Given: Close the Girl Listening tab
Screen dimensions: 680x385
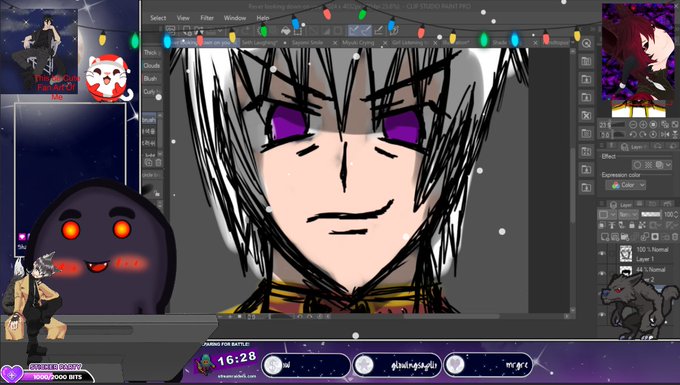Looking at the screenshot, I should tap(435, 43).
